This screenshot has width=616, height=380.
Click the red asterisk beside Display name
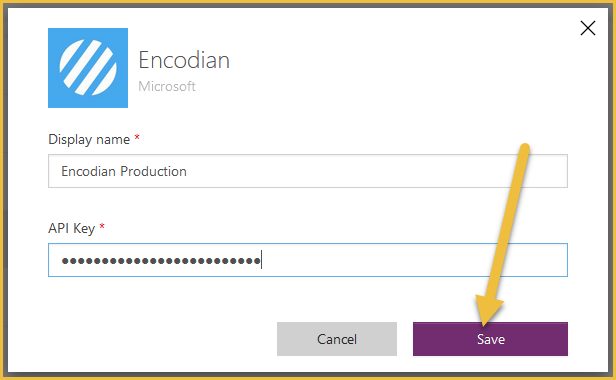pos(137,138)
